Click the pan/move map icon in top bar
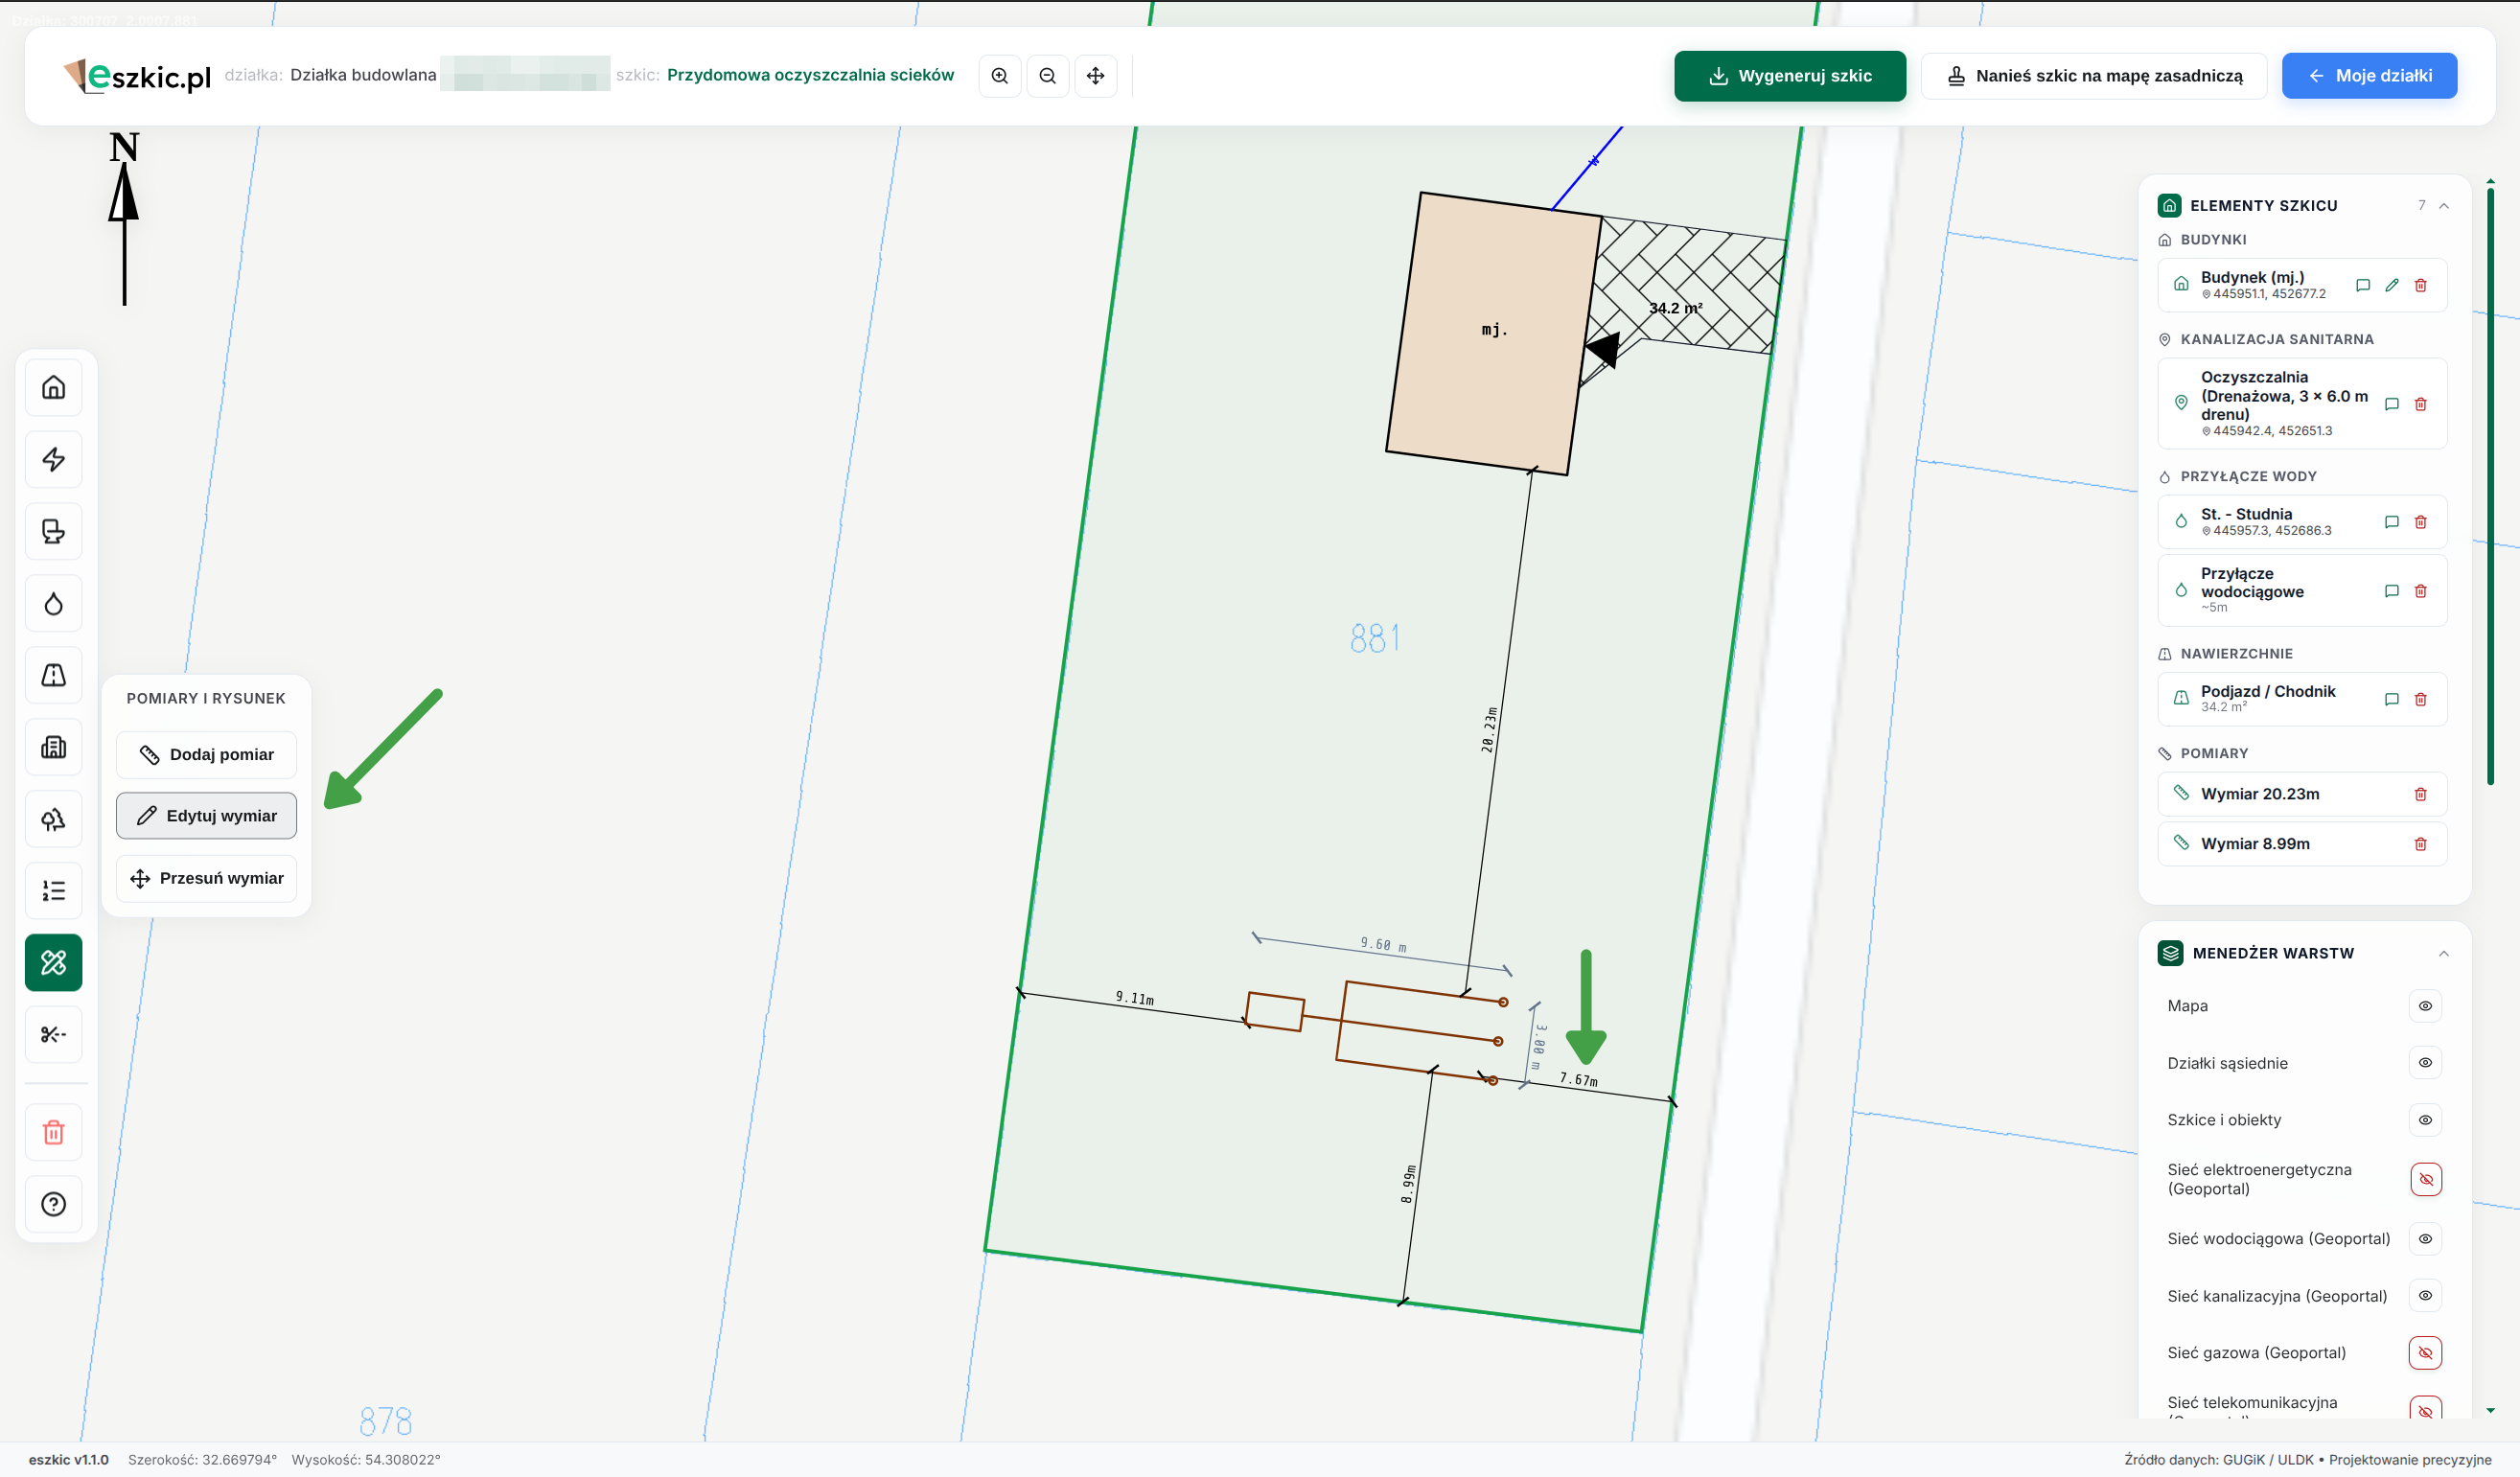This screenshot has height=1477, width=2520. click(1095, 76)
